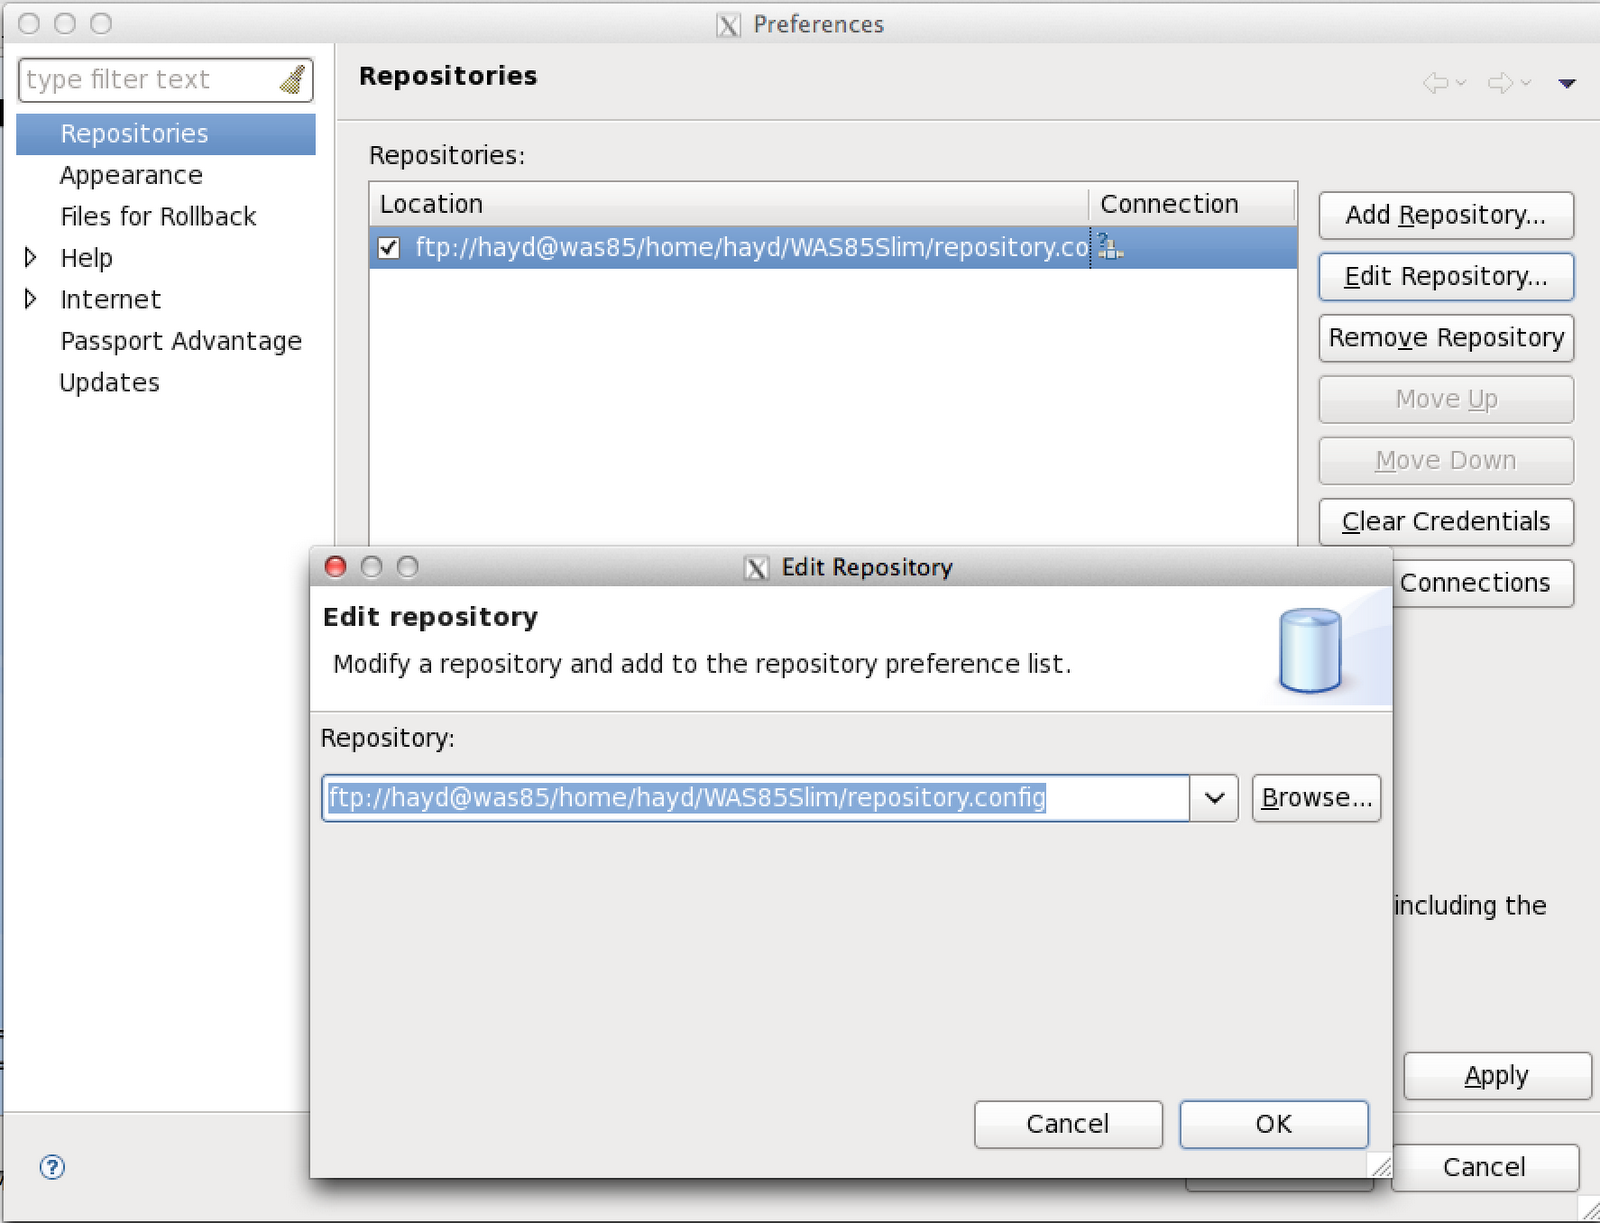Click the connection status icon next to repository URL

(1110, 248)
